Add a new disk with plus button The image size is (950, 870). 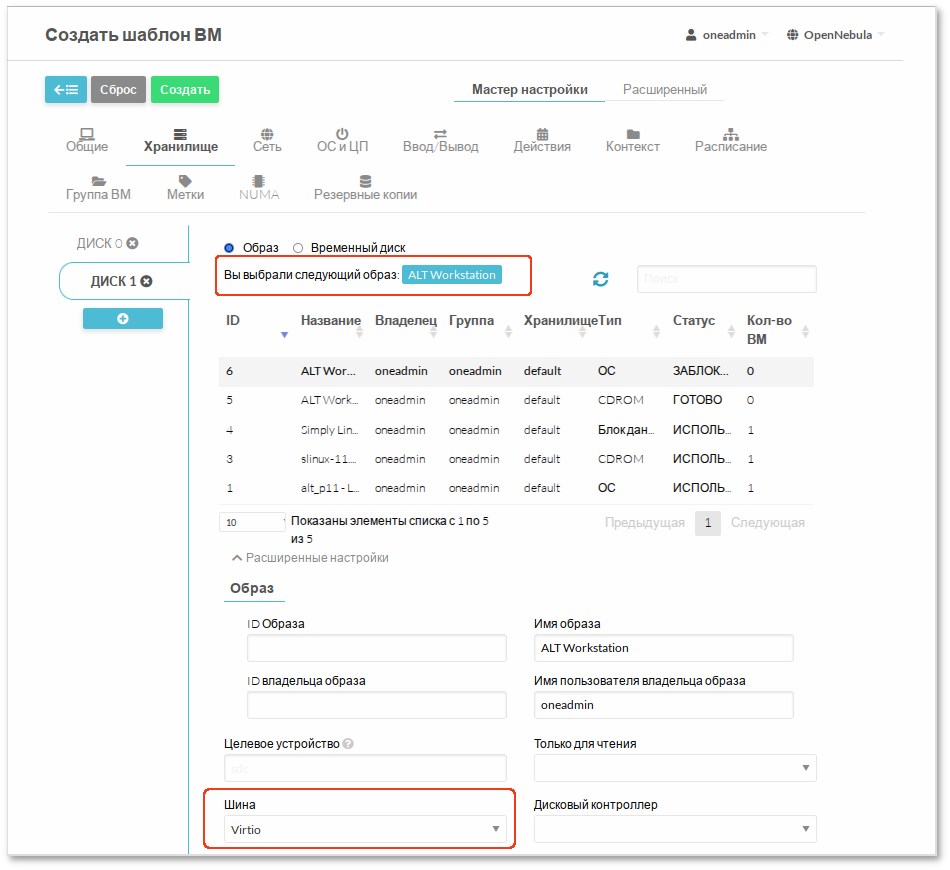click(x=123, y=319)
